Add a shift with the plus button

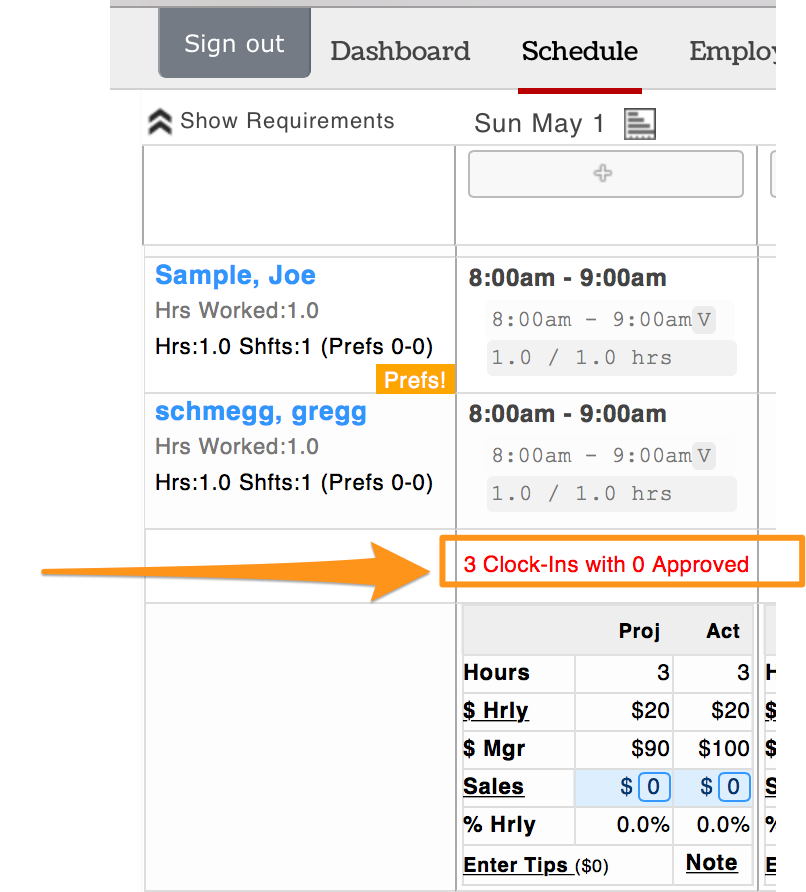tap(605, 174)
